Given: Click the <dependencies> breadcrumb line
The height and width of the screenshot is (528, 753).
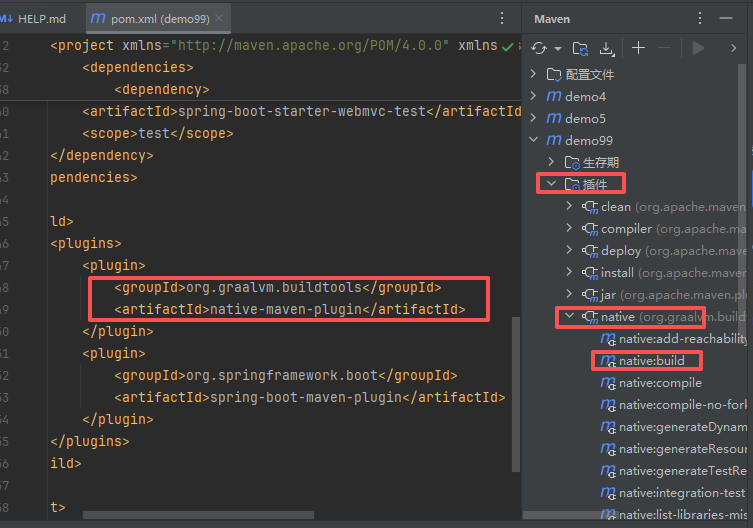Looking at the screenshot, I should tap(138, 67).
